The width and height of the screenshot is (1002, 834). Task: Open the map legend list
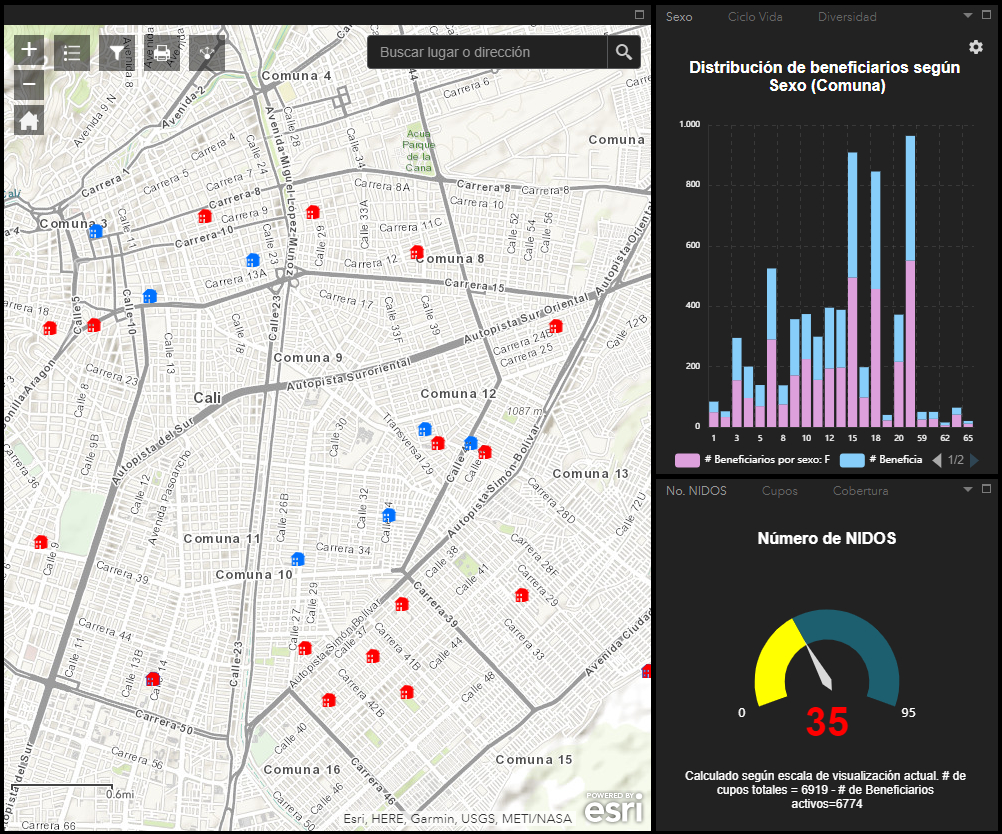(72, 53)
